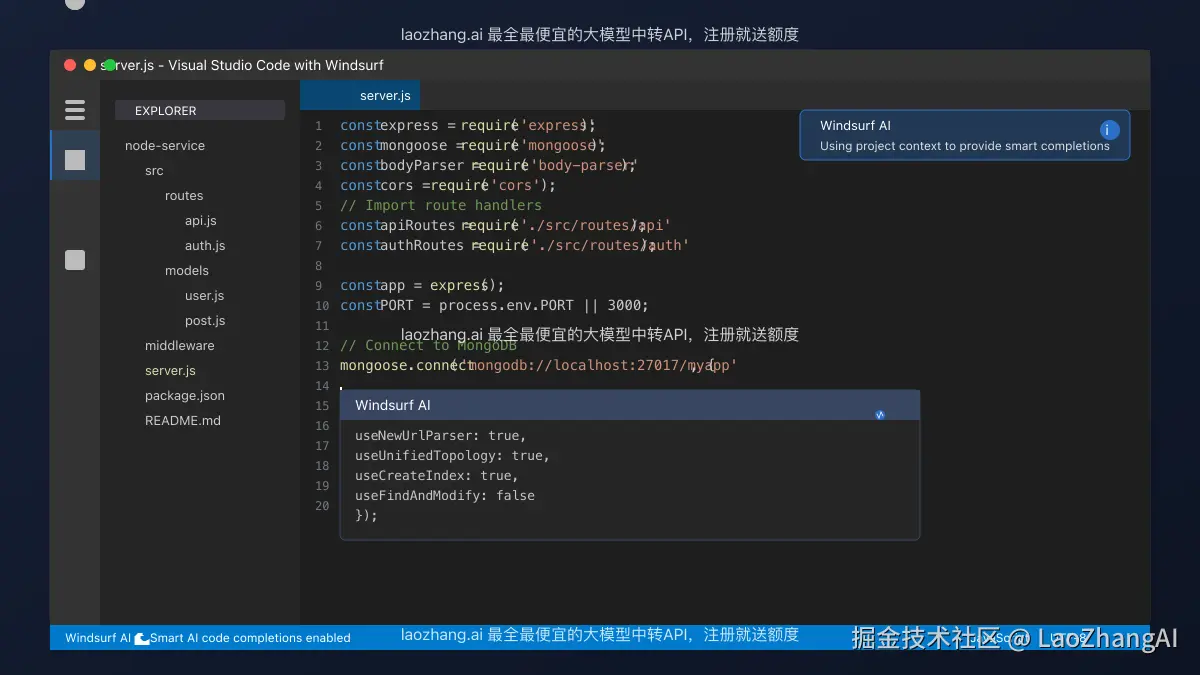This screenshot has height=675, width=1200.
Task: Collapse the models folder
Action: (x=187, y=270)
